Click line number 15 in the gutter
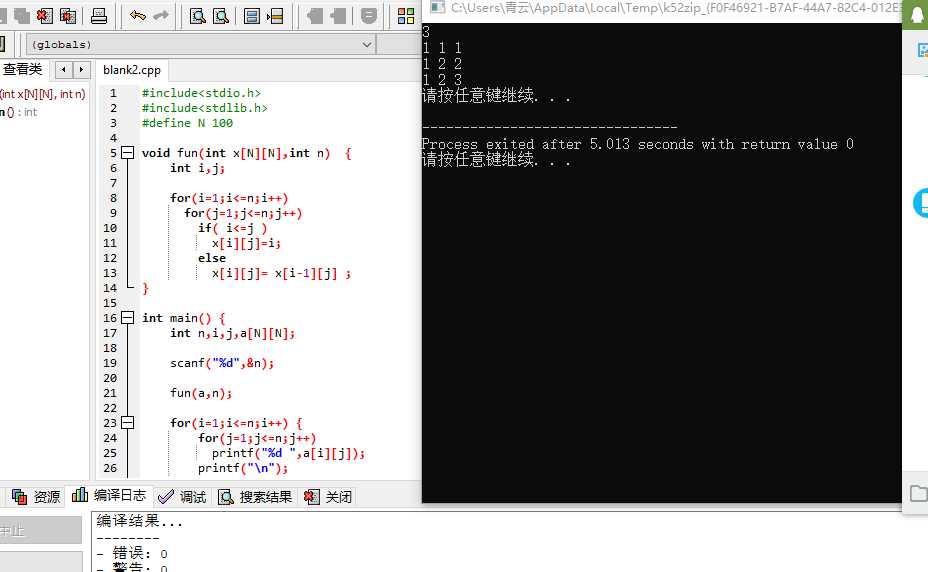The height and width of the screenshot is (572, 928). tap(110, 303)
